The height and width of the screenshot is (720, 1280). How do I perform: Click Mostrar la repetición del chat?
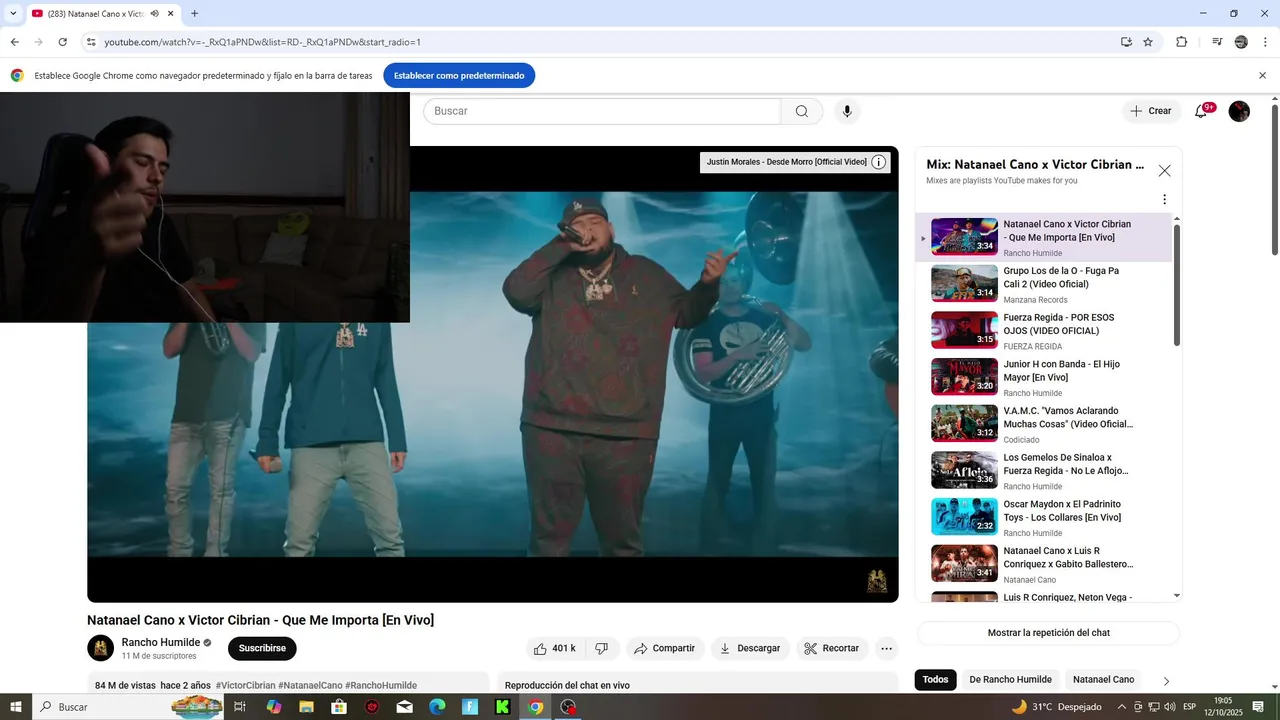point(1048,633)
